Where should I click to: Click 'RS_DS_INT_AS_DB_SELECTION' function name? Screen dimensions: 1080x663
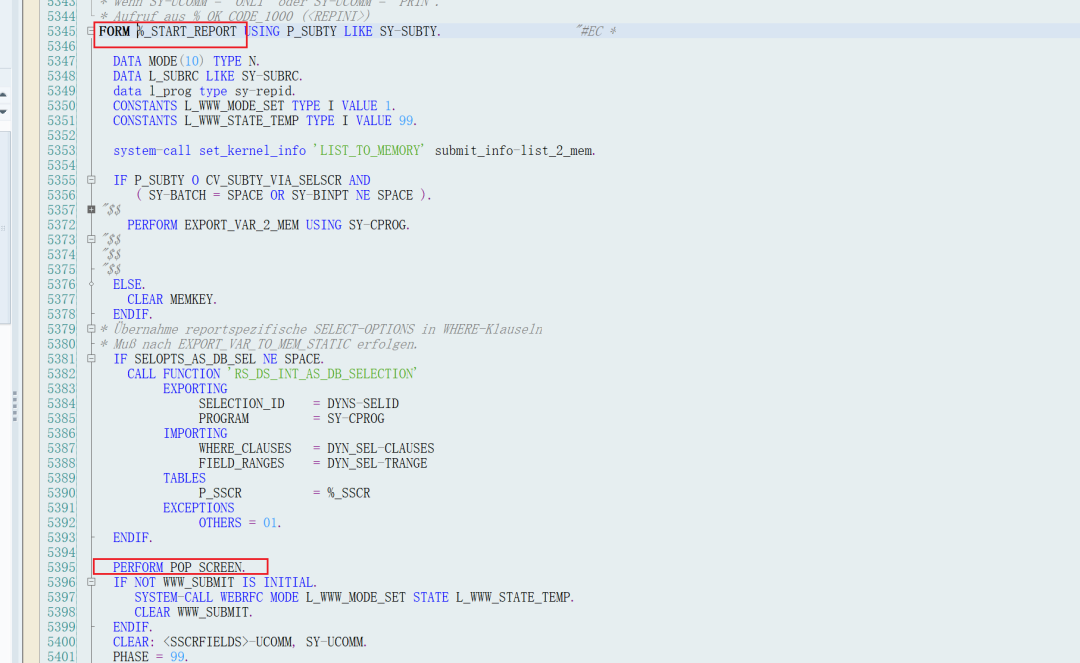(323, 374)
